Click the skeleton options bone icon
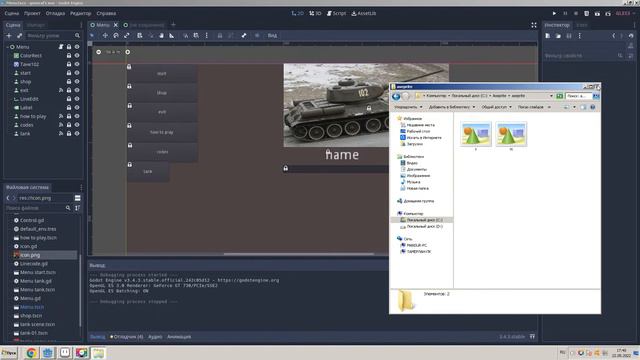The width and height of the screenshot is (640, 360). (x=244, y=36)
